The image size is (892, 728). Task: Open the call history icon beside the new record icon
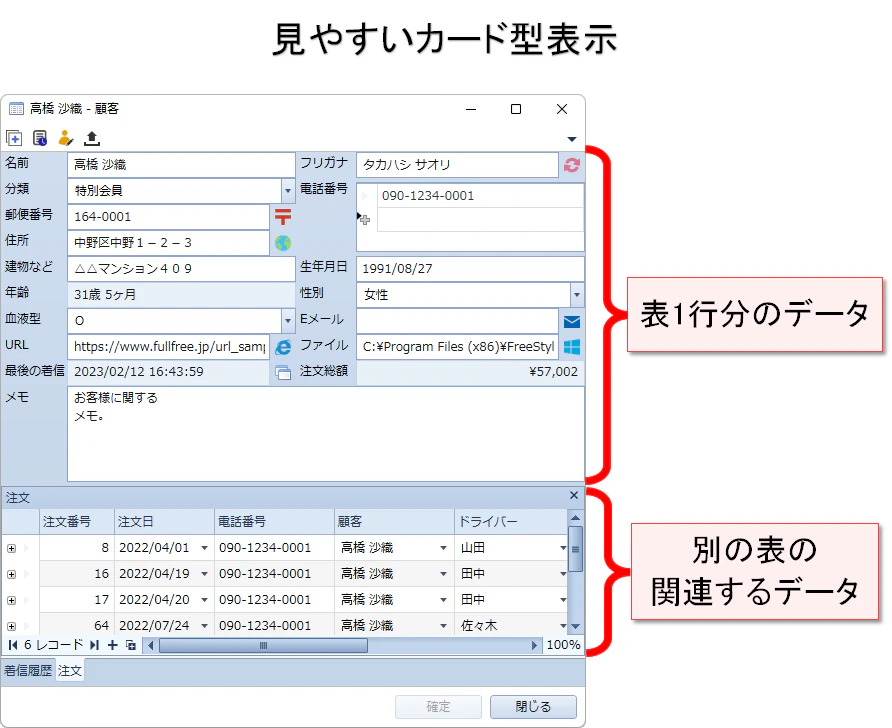click(40, 138)
